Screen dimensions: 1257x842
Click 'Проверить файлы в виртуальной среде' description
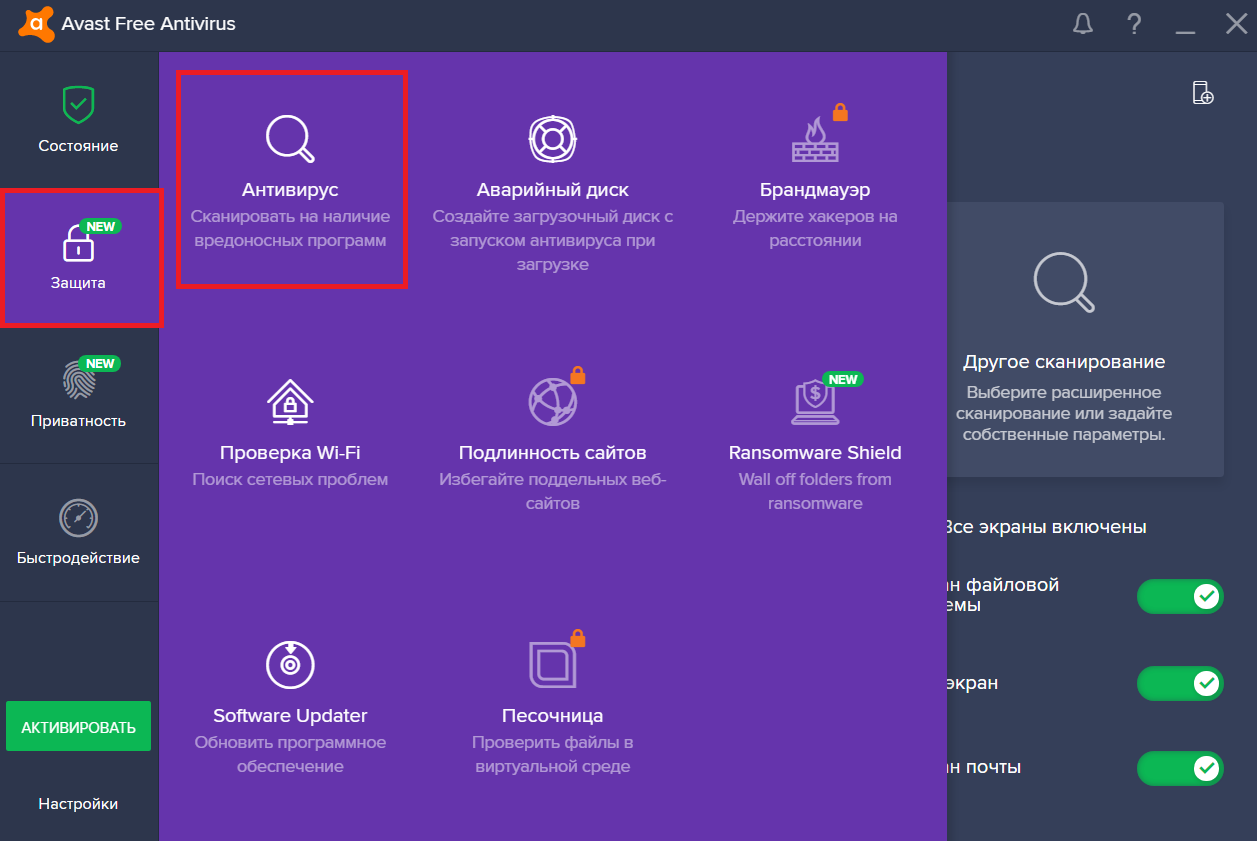(553, 755)
